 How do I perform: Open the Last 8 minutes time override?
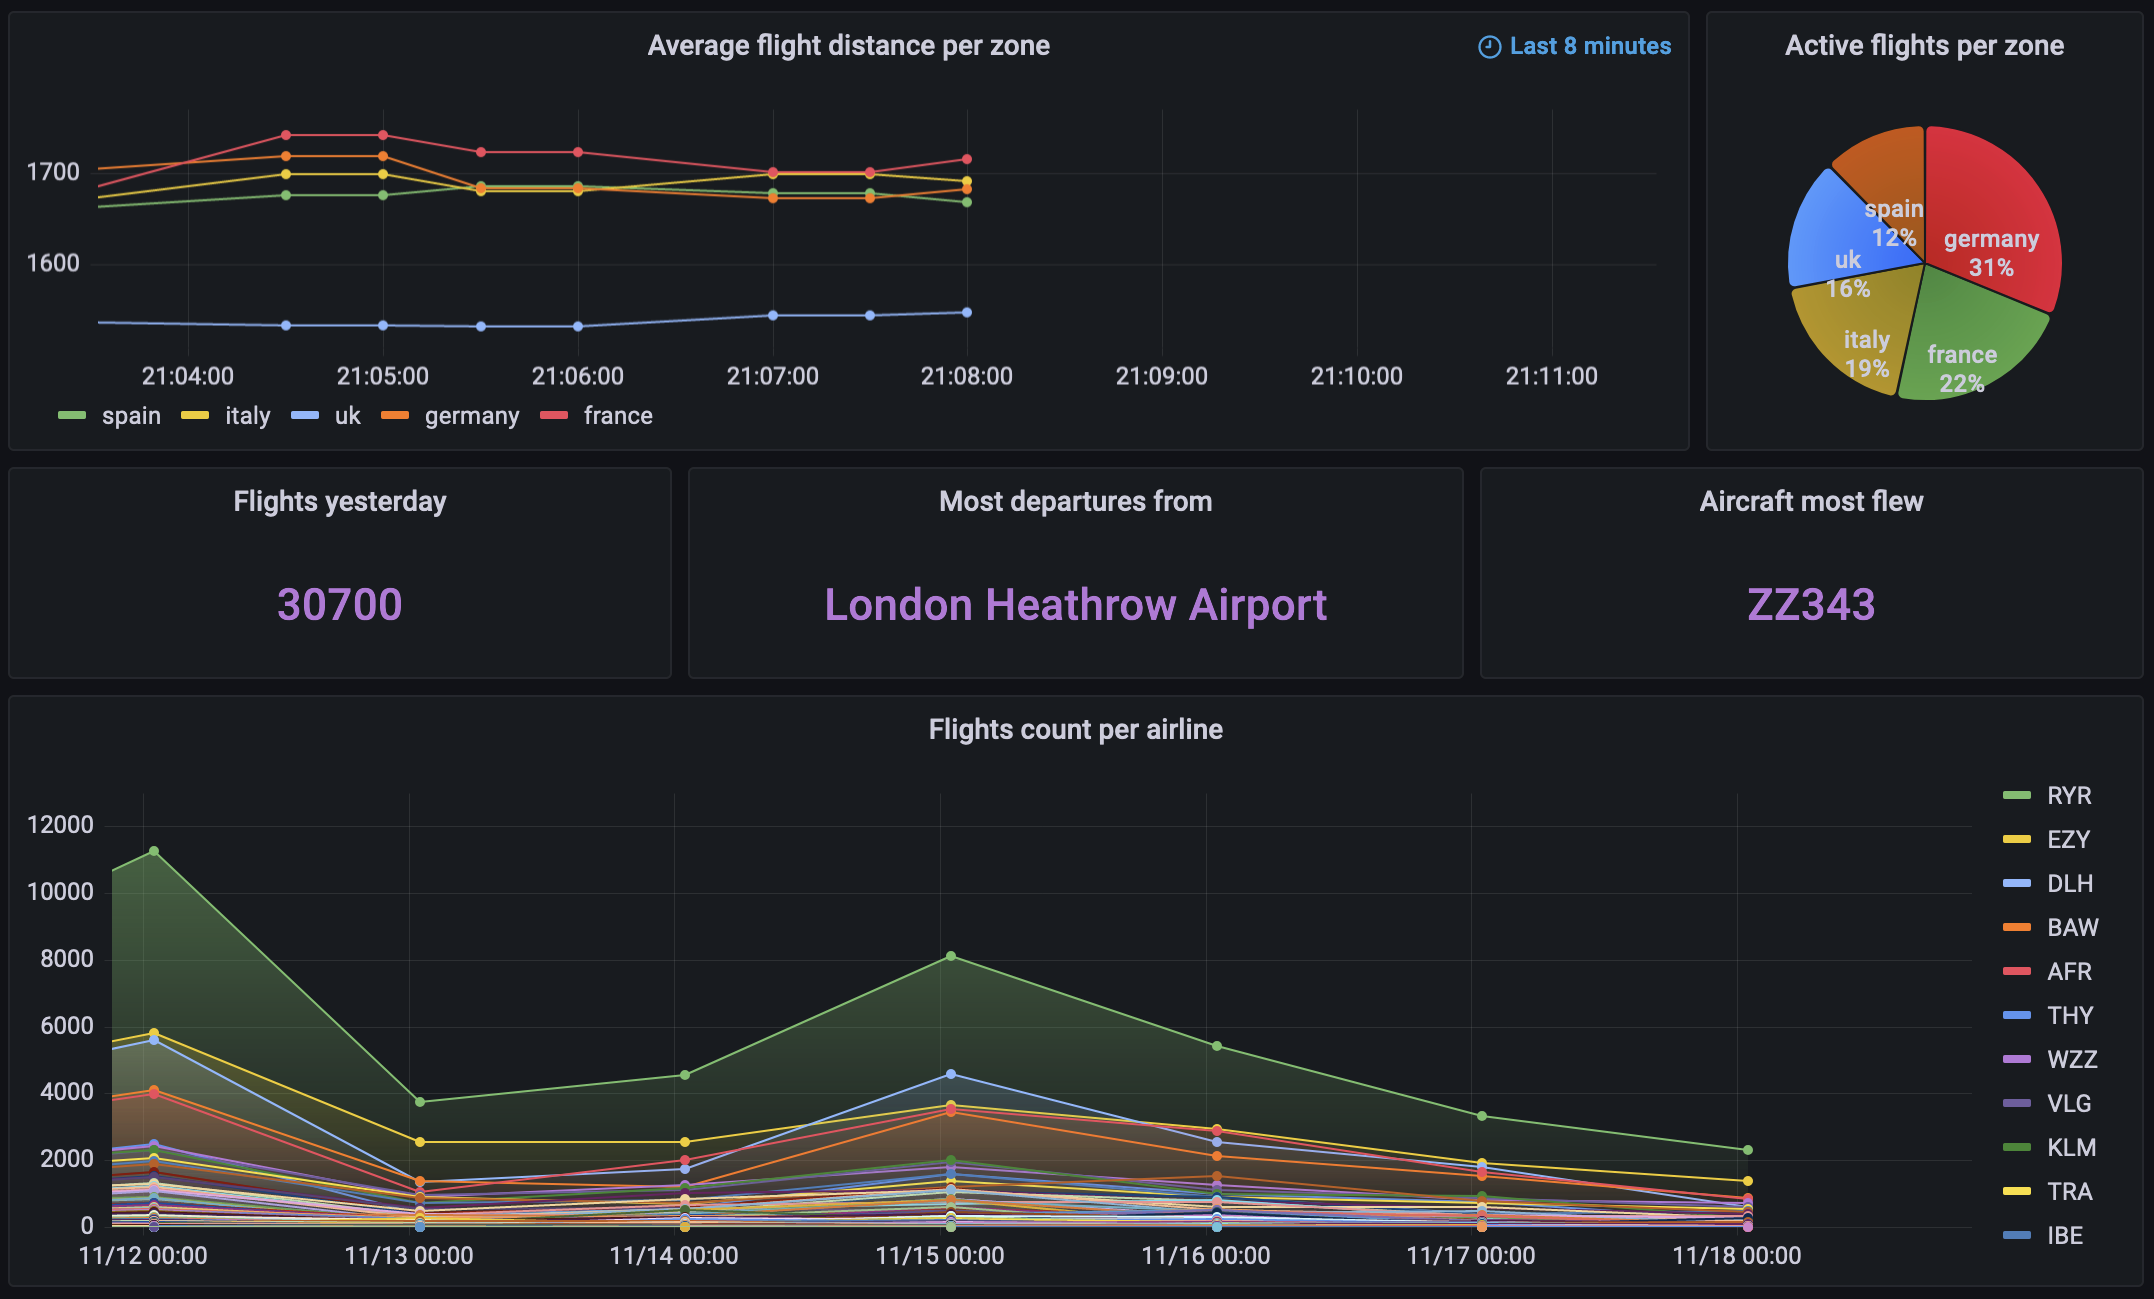click(1589, 47)
